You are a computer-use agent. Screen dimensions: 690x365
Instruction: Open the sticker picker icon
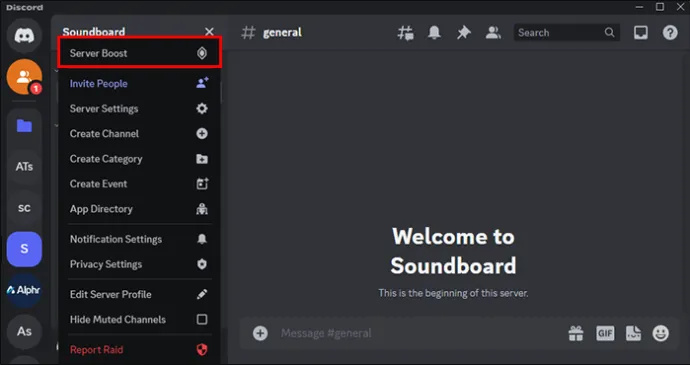pyautogui.click(x=633, y=333)
